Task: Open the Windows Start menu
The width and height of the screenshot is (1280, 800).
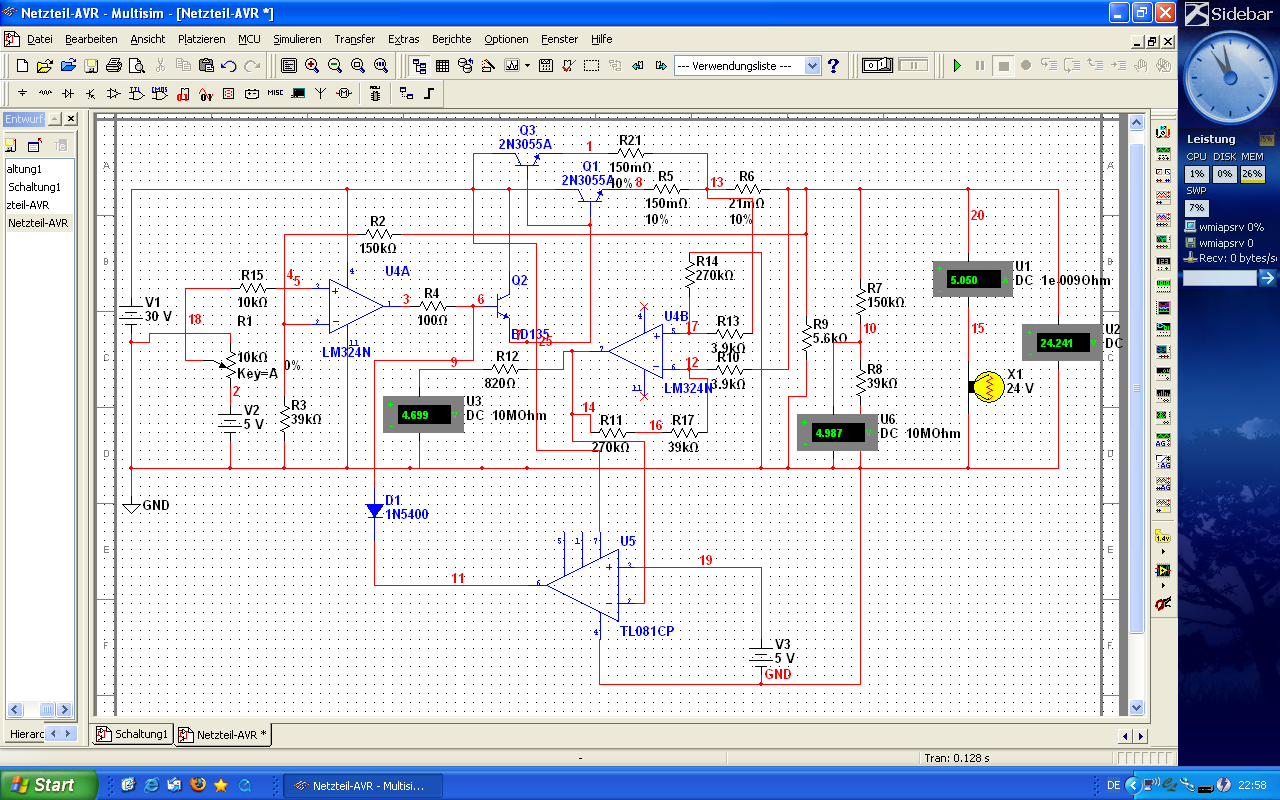Action: tap(48, 785)
